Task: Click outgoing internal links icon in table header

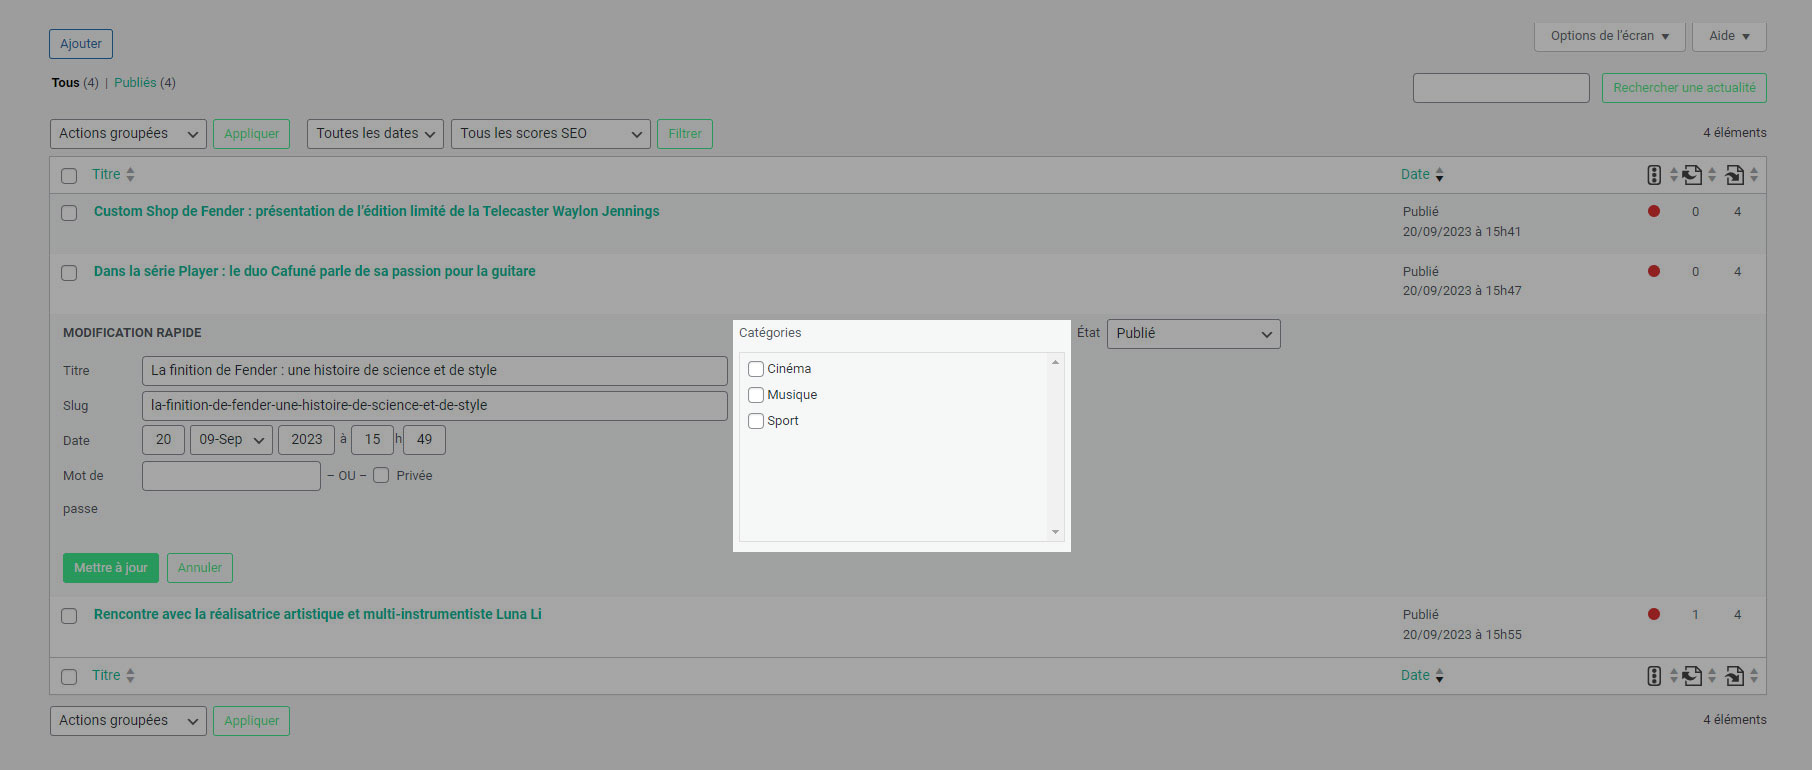Action: [x=1692, y=175]
